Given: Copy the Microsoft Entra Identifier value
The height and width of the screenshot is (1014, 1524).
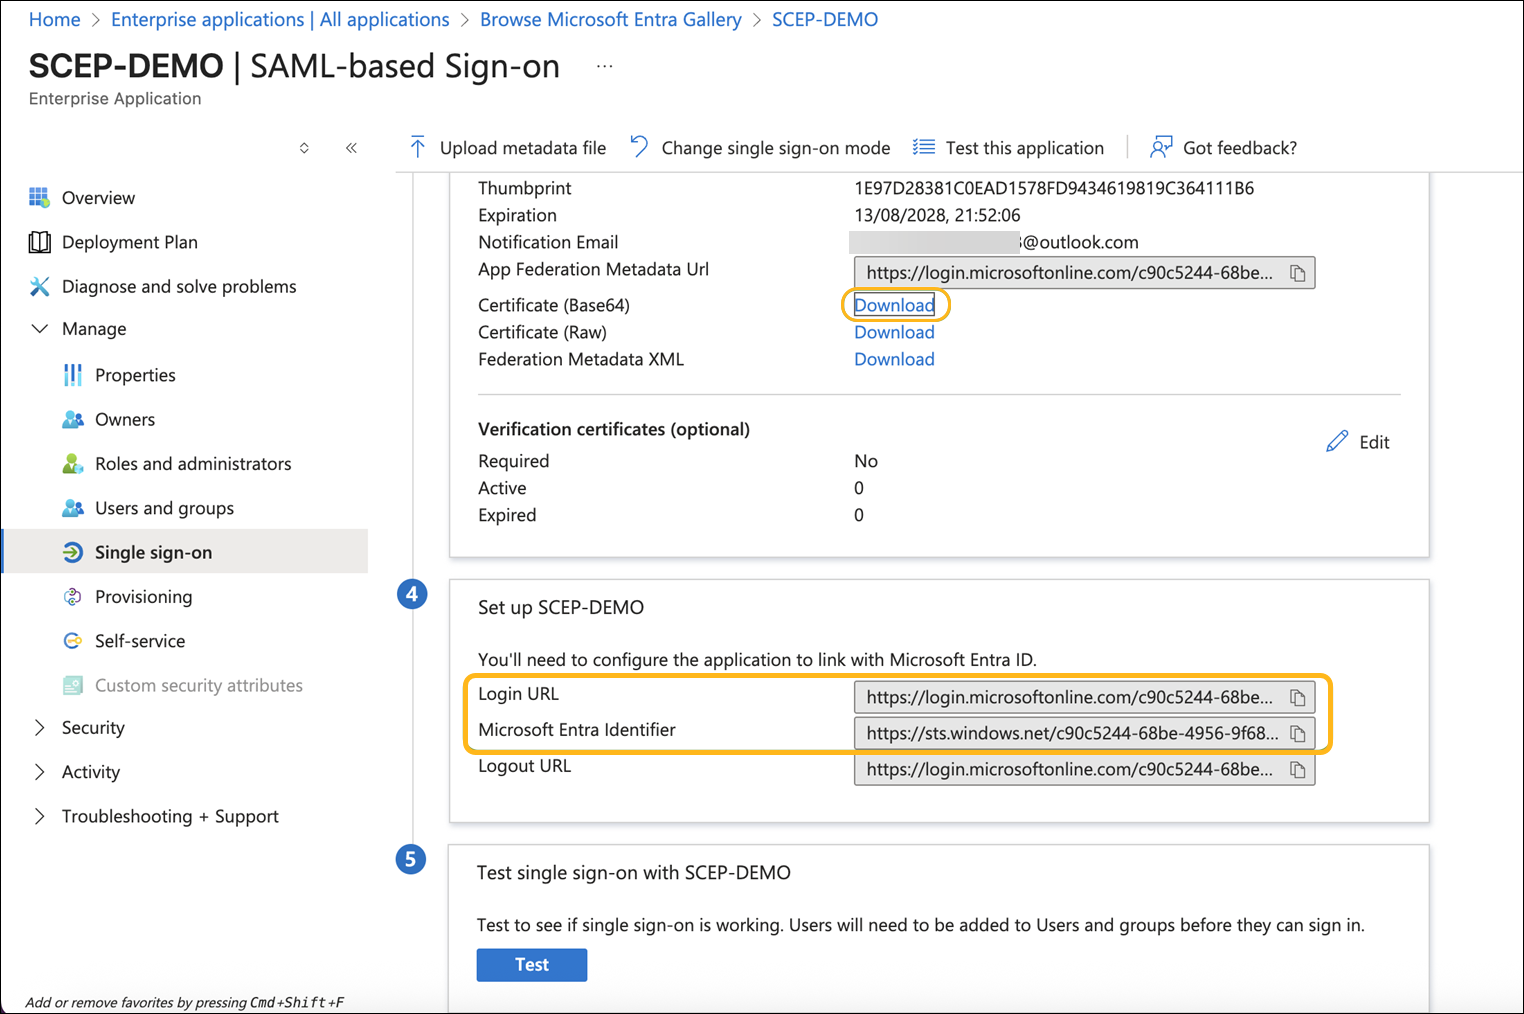Looking at the screenshot, I should (x=1297, y=734).
